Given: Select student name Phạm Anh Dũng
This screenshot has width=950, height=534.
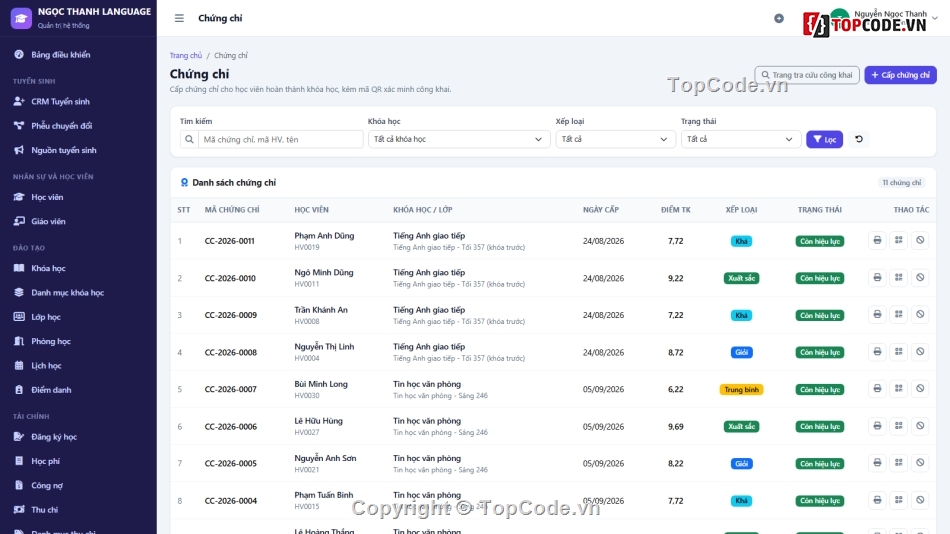Looking at the screenshot, I should tap(324, 236).
